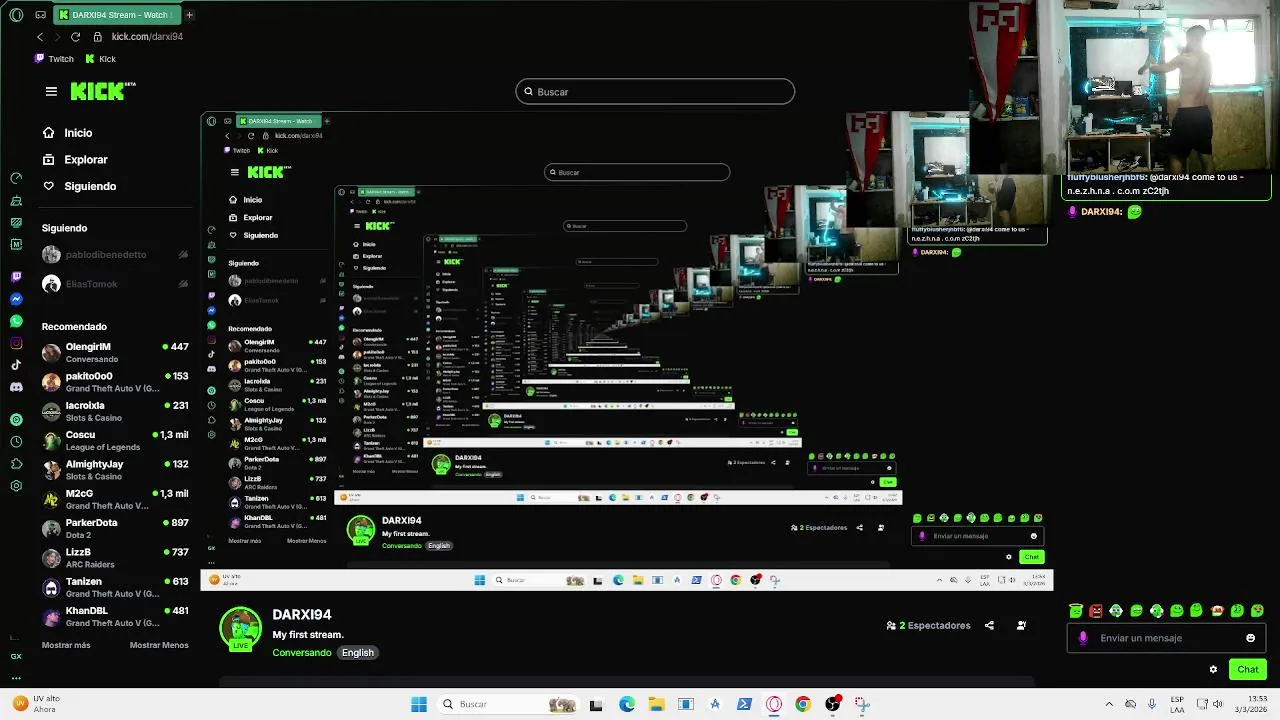Open recommended channel Coscu
The width and height of the screenshot is (1280, 720).
click(x=115, y=441)
